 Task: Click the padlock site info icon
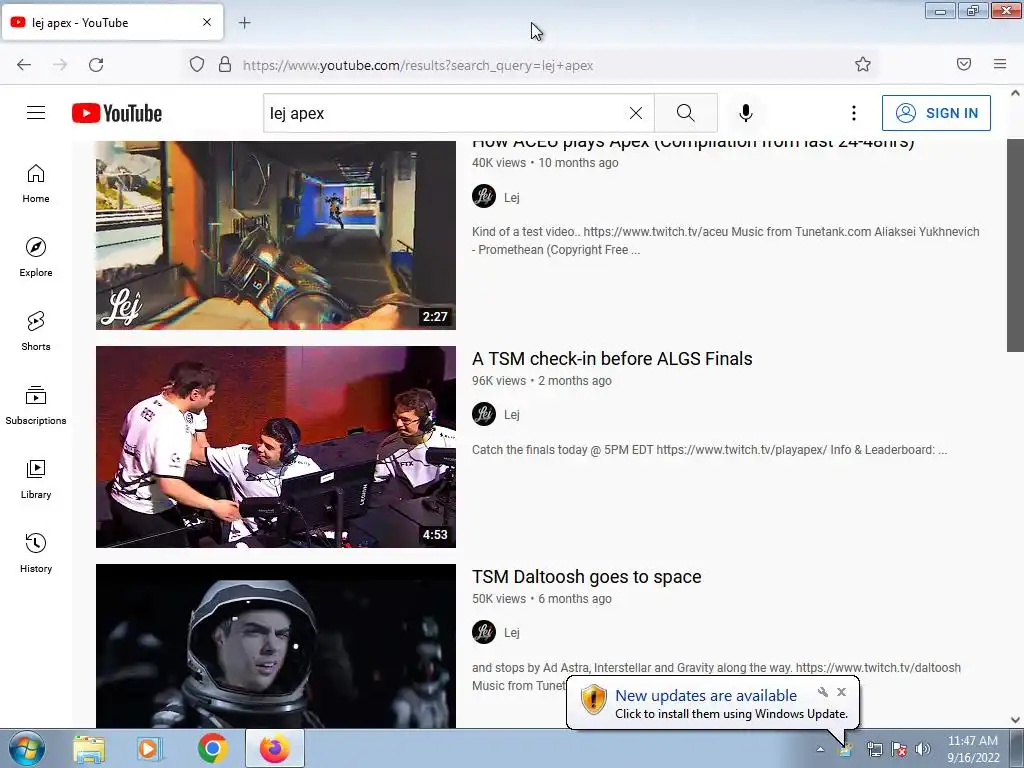[225, 65]
